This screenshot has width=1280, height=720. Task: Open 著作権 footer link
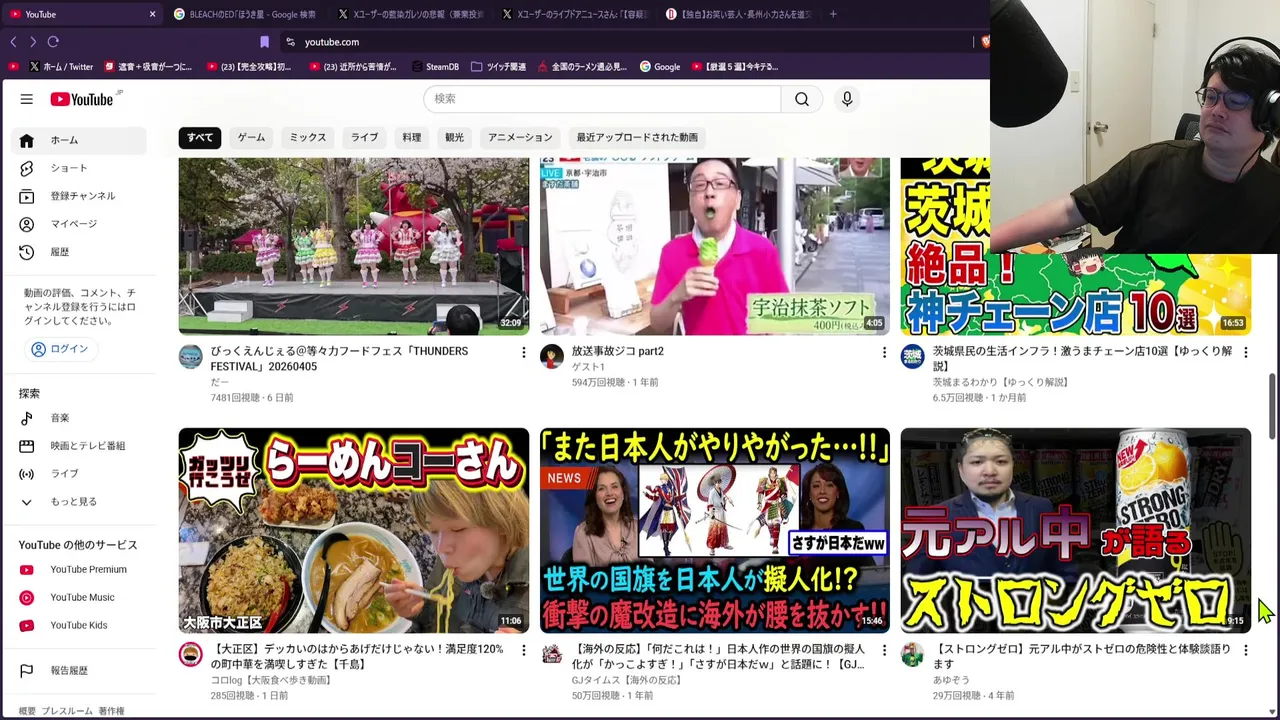(112, 711)
